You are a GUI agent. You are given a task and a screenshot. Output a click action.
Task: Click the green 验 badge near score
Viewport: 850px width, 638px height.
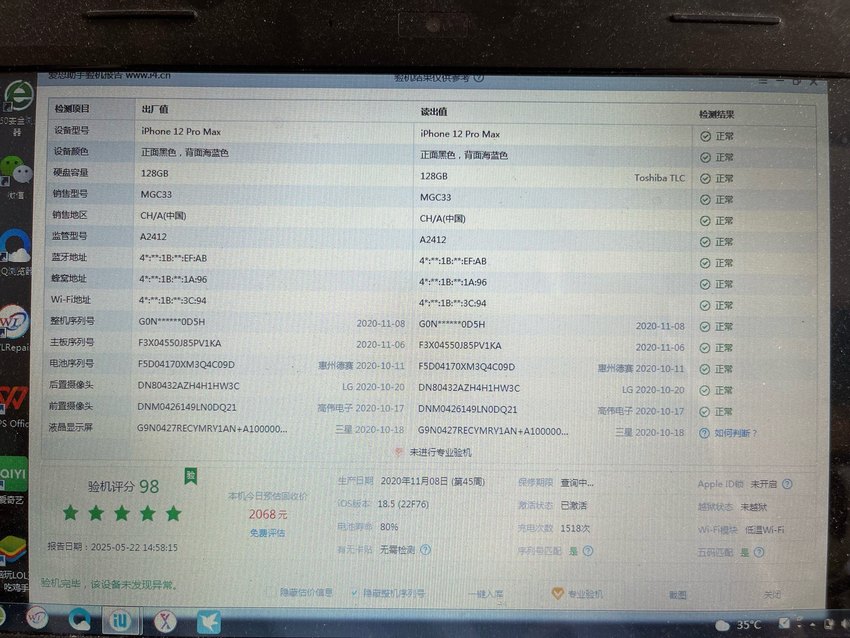coord(190,476)
